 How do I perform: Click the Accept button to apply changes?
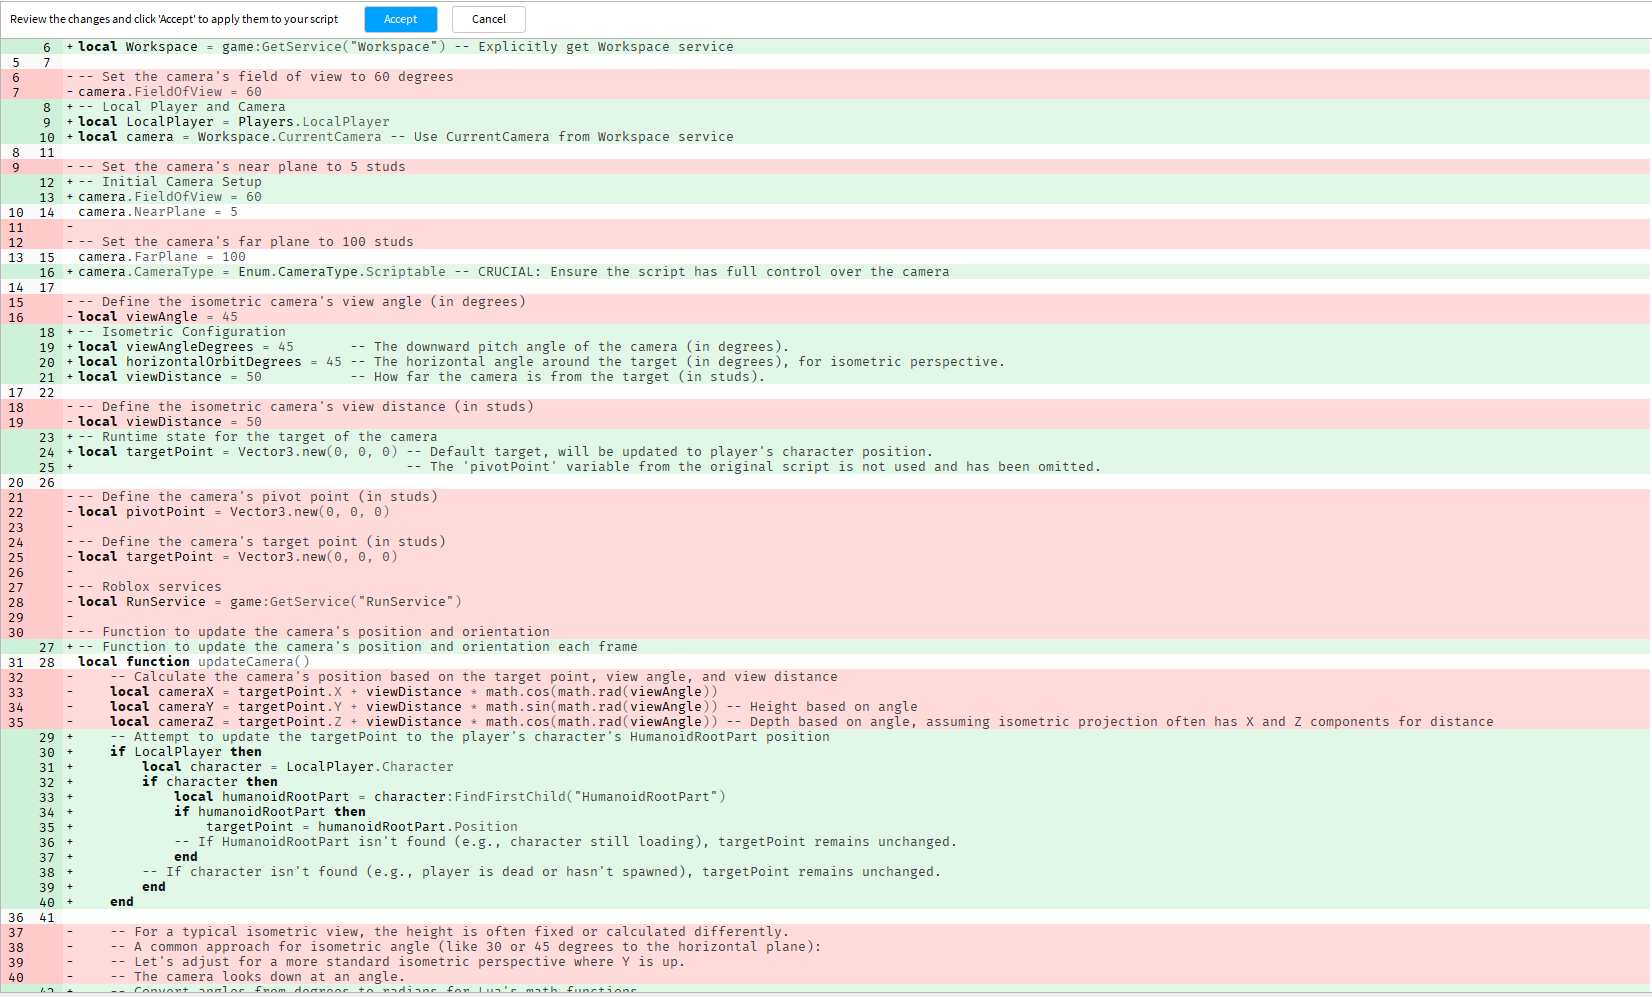[400, 19]
